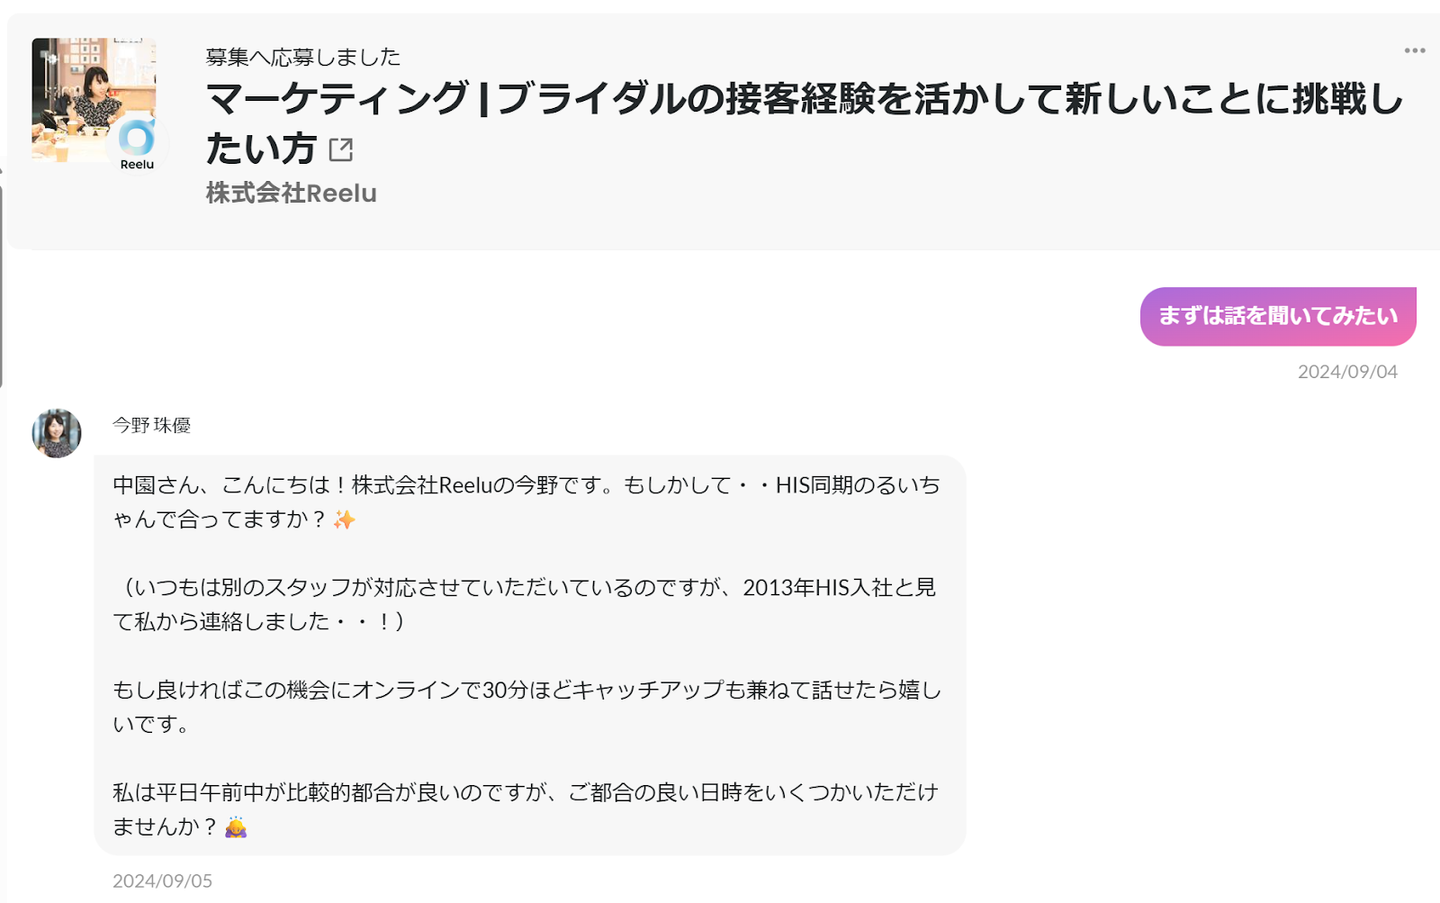Click the 募集へ応募しました status label
The width and height of the screenshot is (1440, 903).
(303, 57)
